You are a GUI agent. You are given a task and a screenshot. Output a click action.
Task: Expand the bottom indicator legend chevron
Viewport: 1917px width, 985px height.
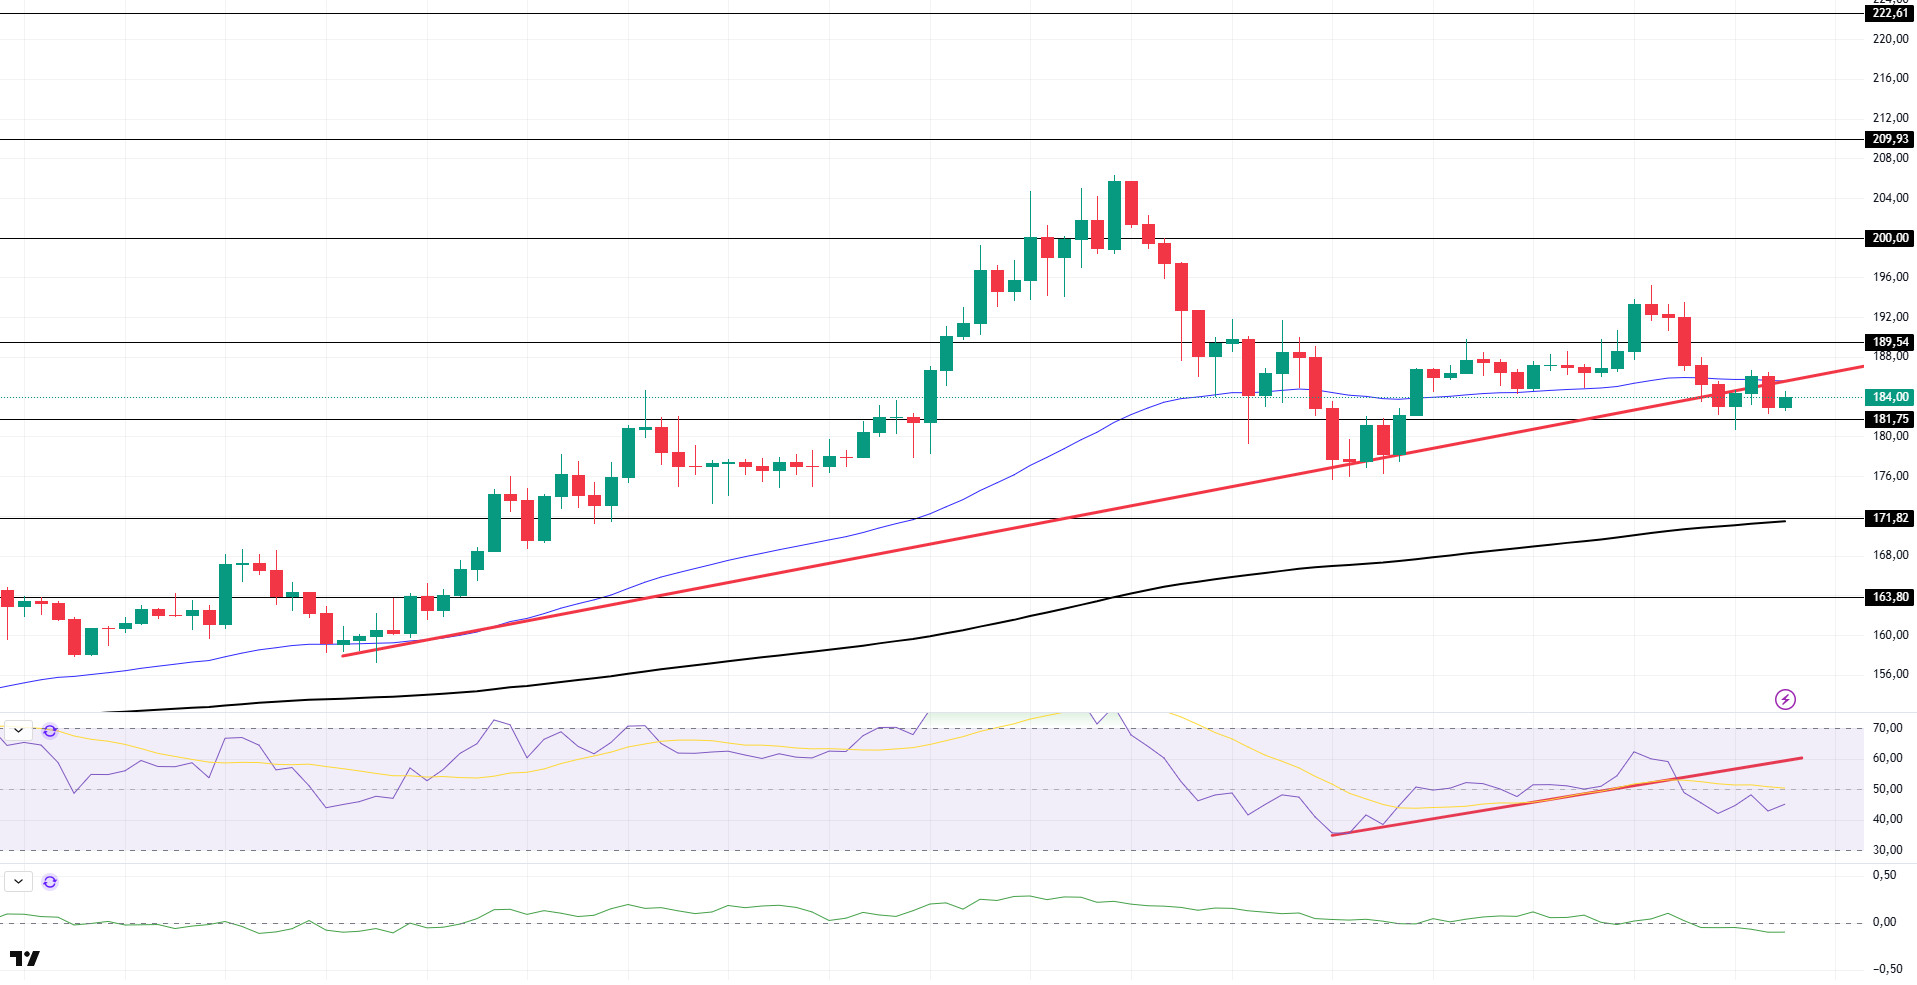[18, 882]
